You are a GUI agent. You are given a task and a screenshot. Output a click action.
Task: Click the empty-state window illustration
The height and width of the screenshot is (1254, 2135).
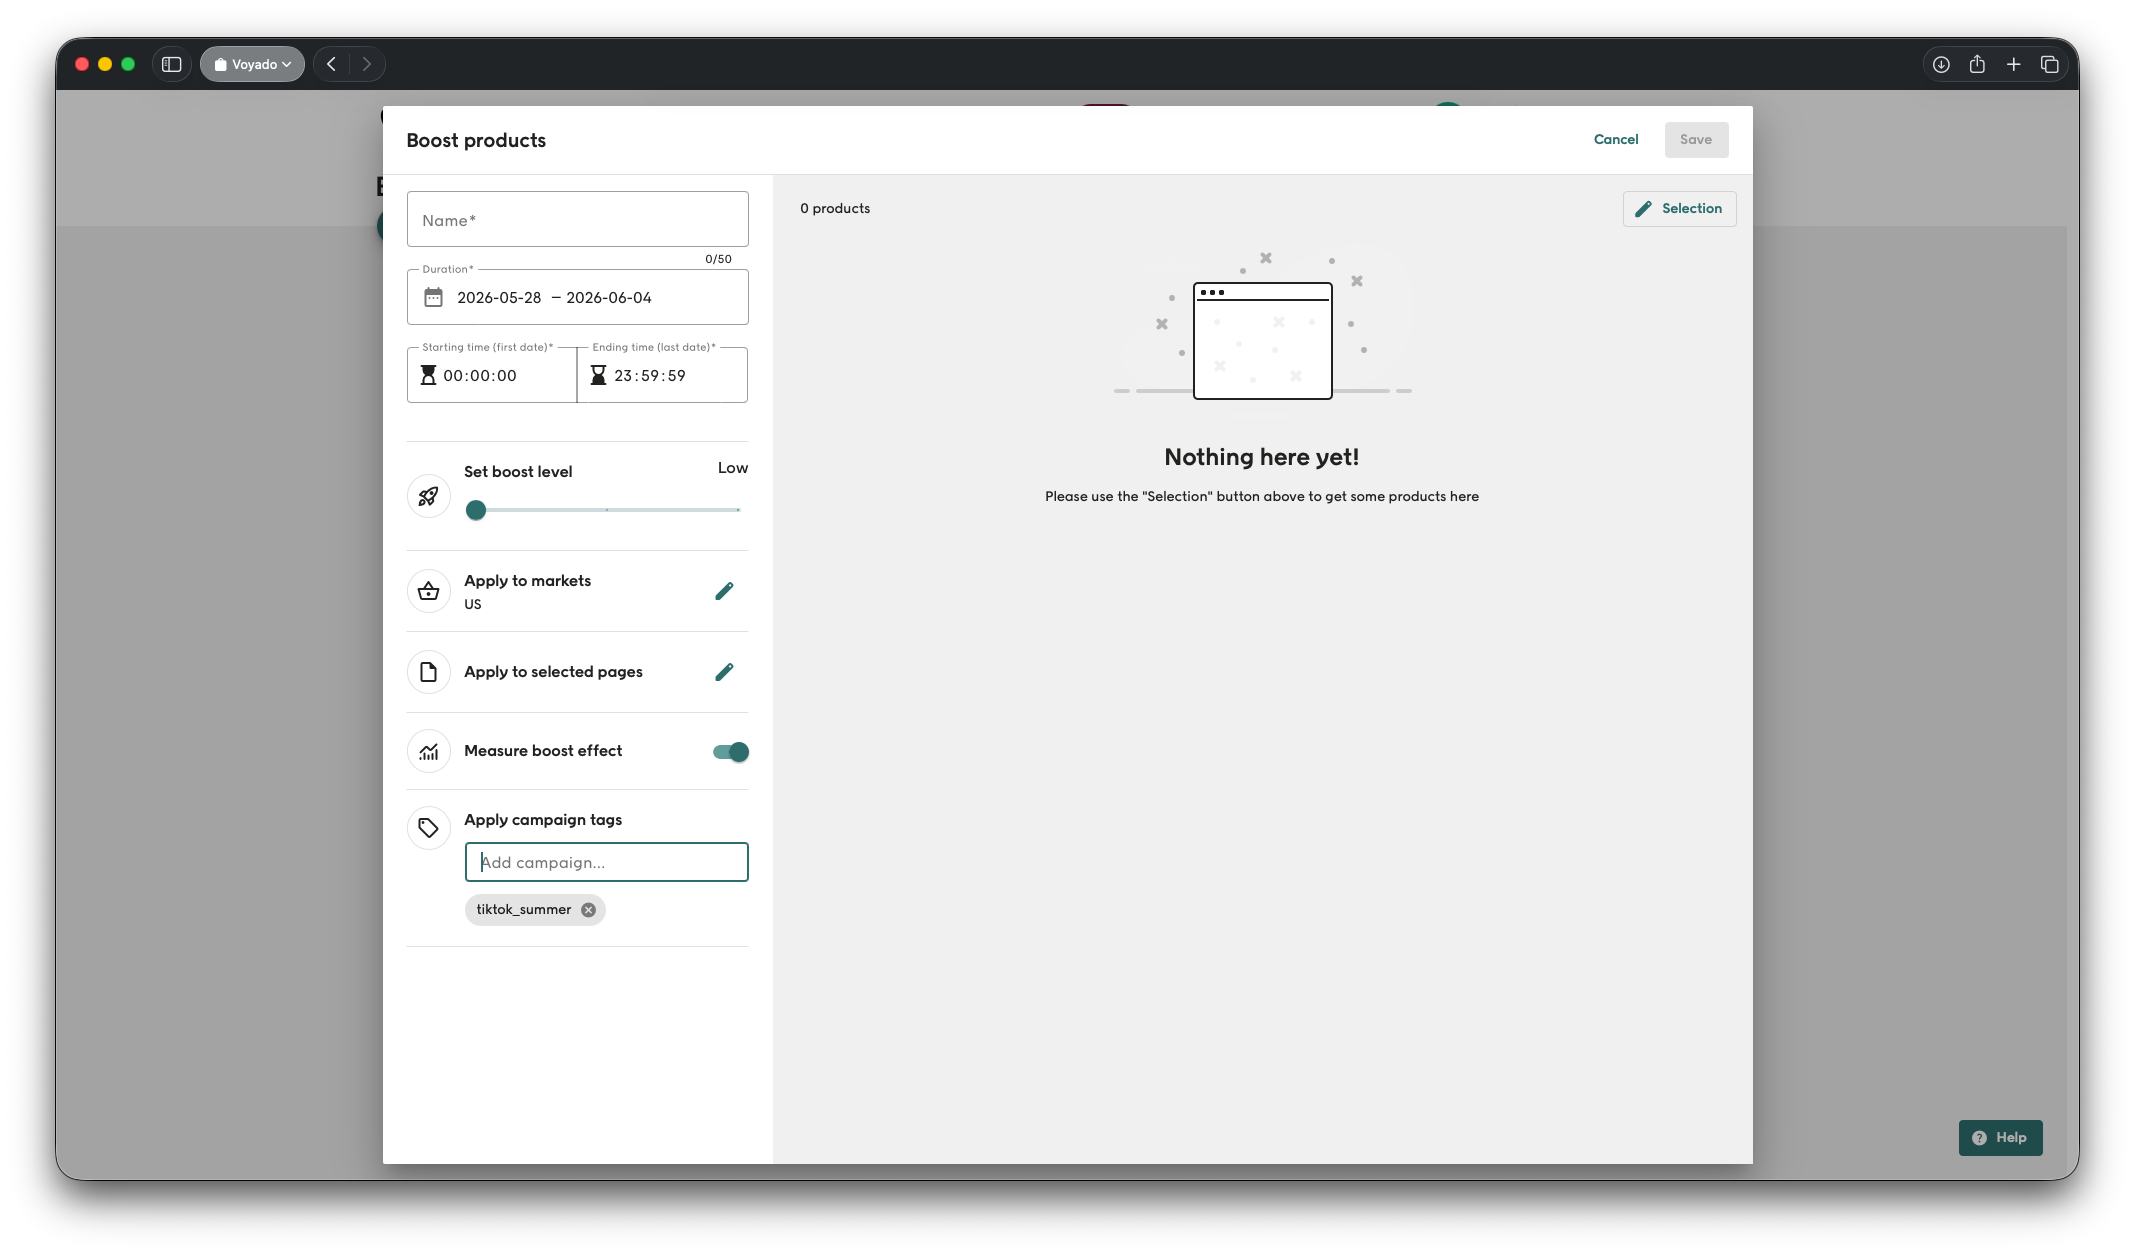click(x=1262, y=340)
